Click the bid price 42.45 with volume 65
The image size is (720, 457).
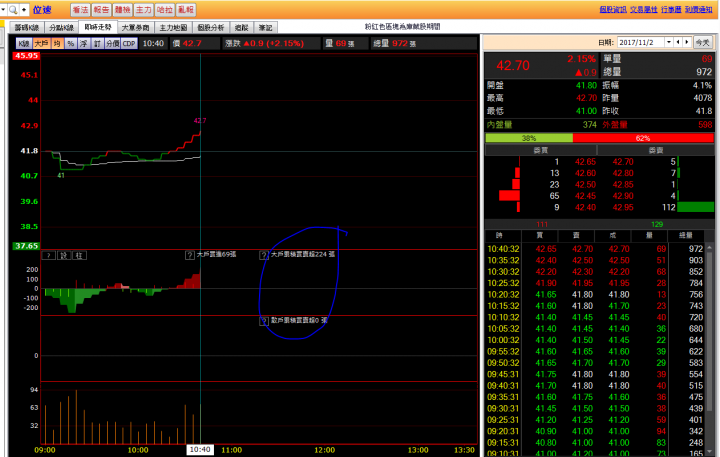(x=585, y=196)
